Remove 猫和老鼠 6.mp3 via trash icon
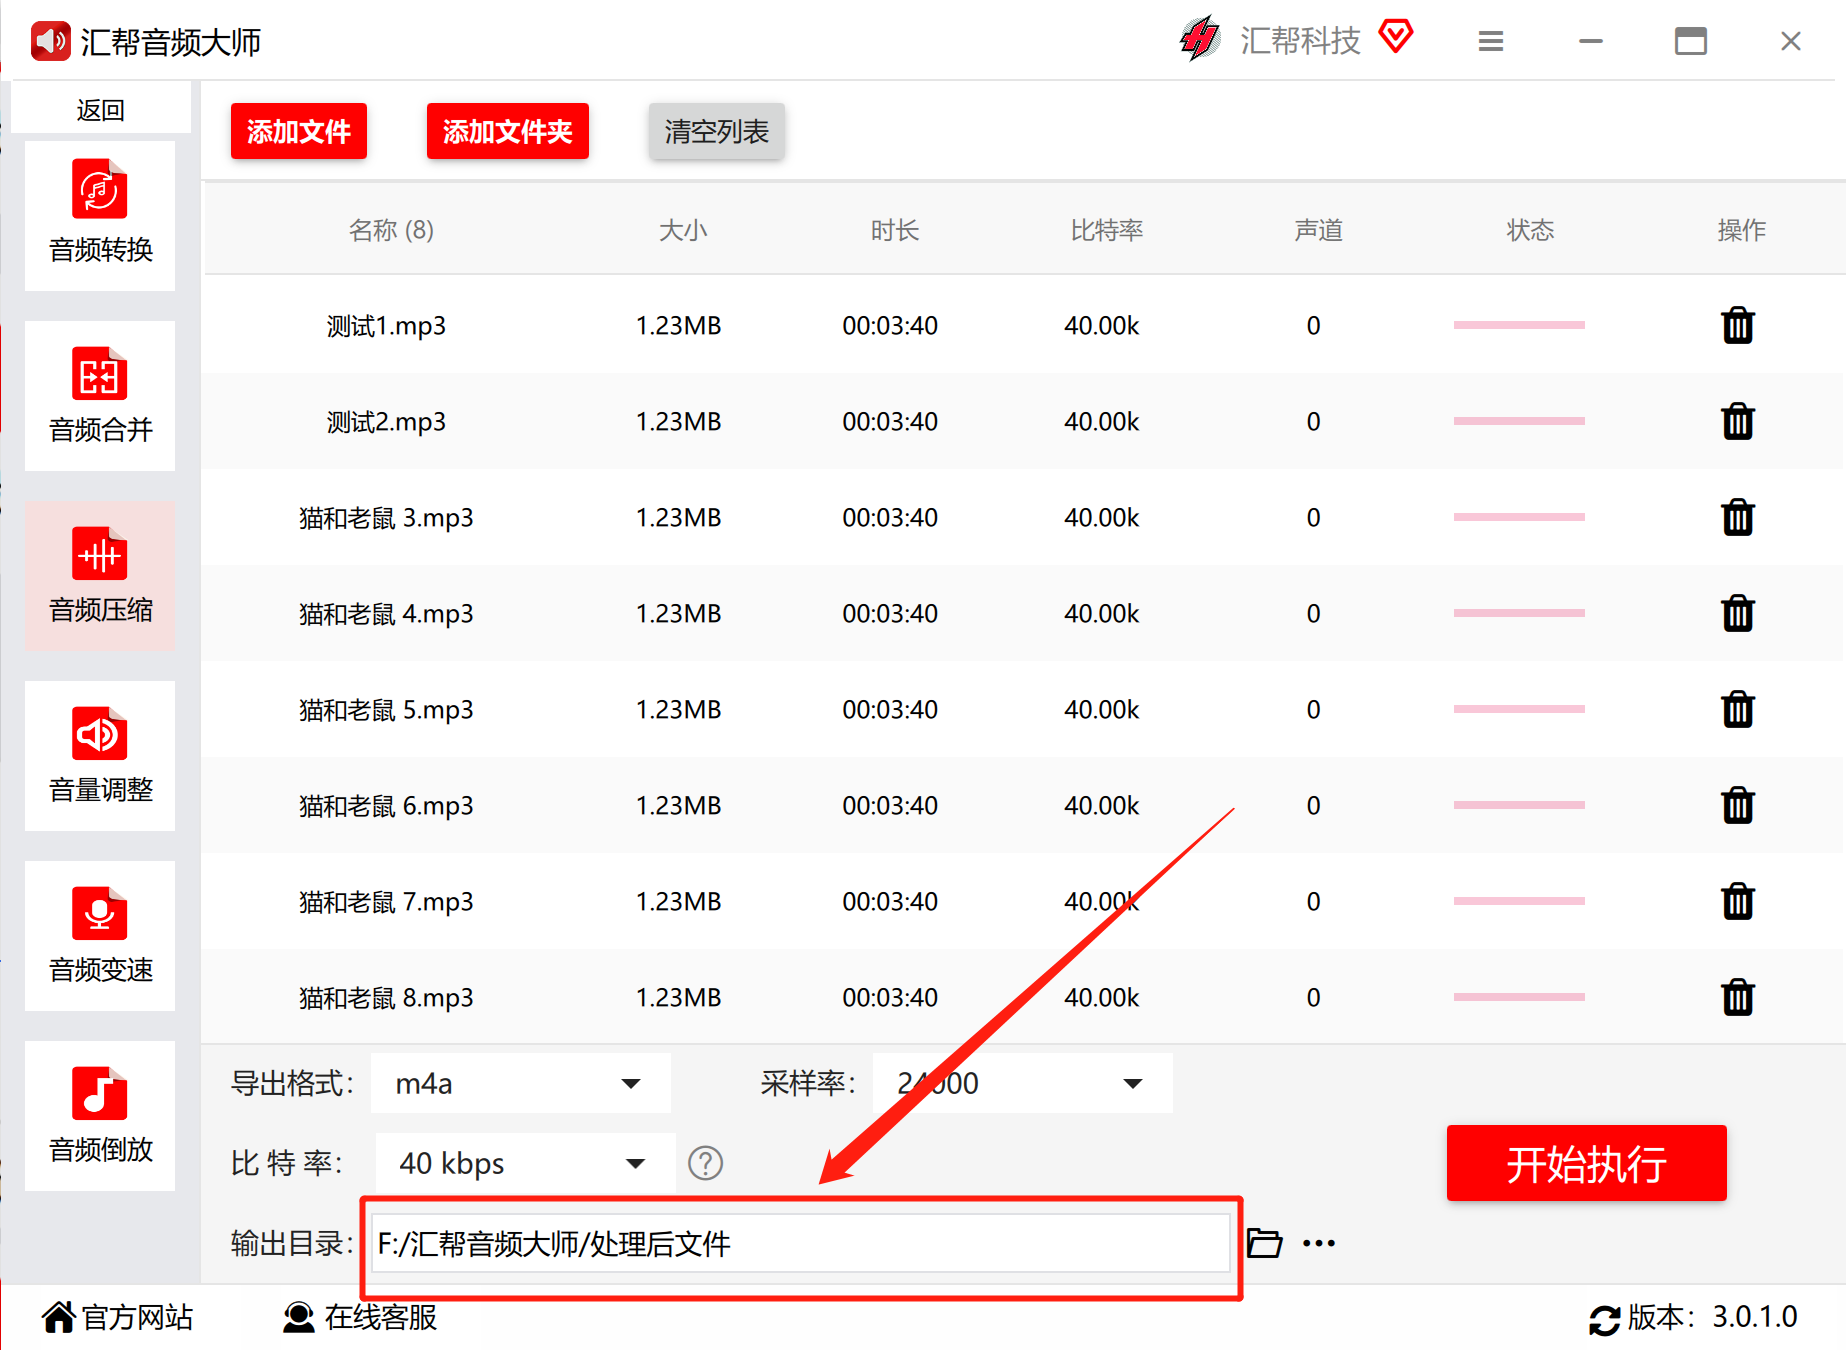 click(x=1738, y=805)
